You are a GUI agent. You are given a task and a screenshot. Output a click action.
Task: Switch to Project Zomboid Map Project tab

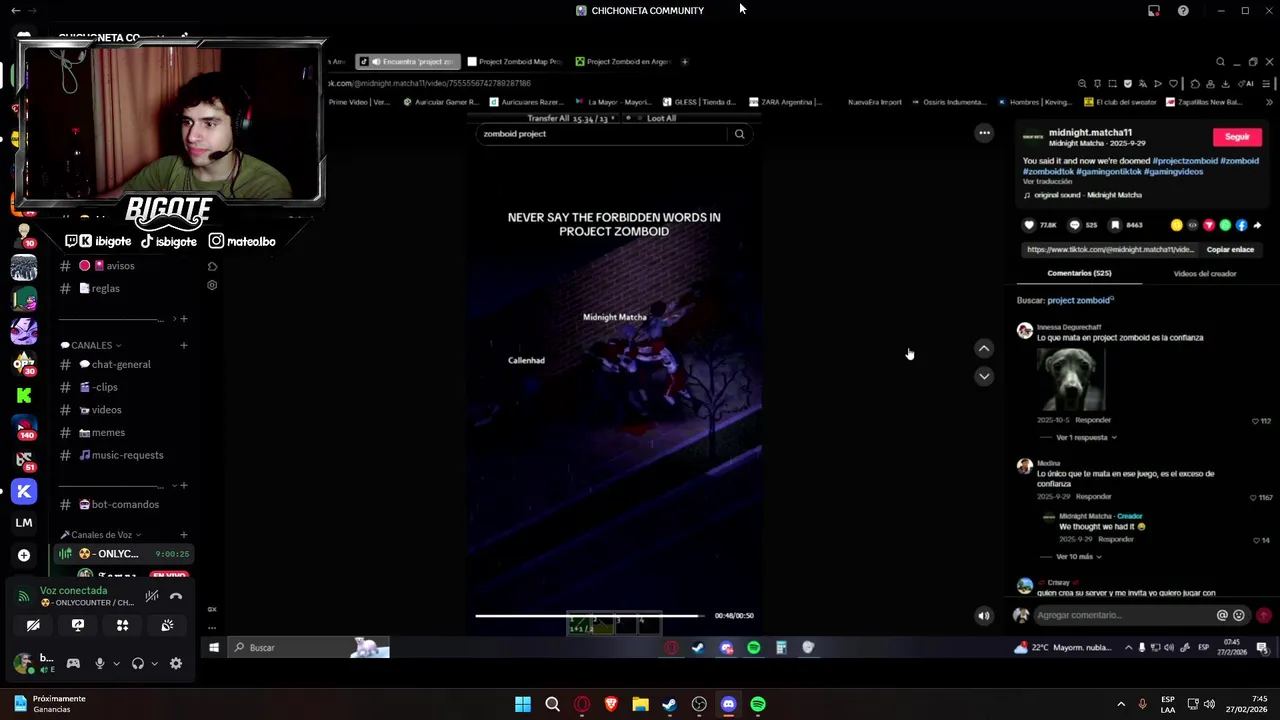[514, 62]
